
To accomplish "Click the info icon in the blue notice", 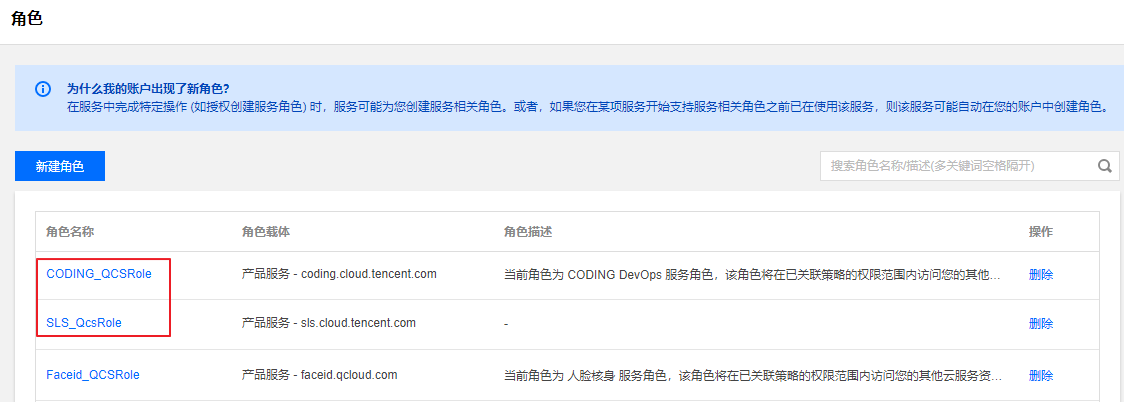I will 43,89.
